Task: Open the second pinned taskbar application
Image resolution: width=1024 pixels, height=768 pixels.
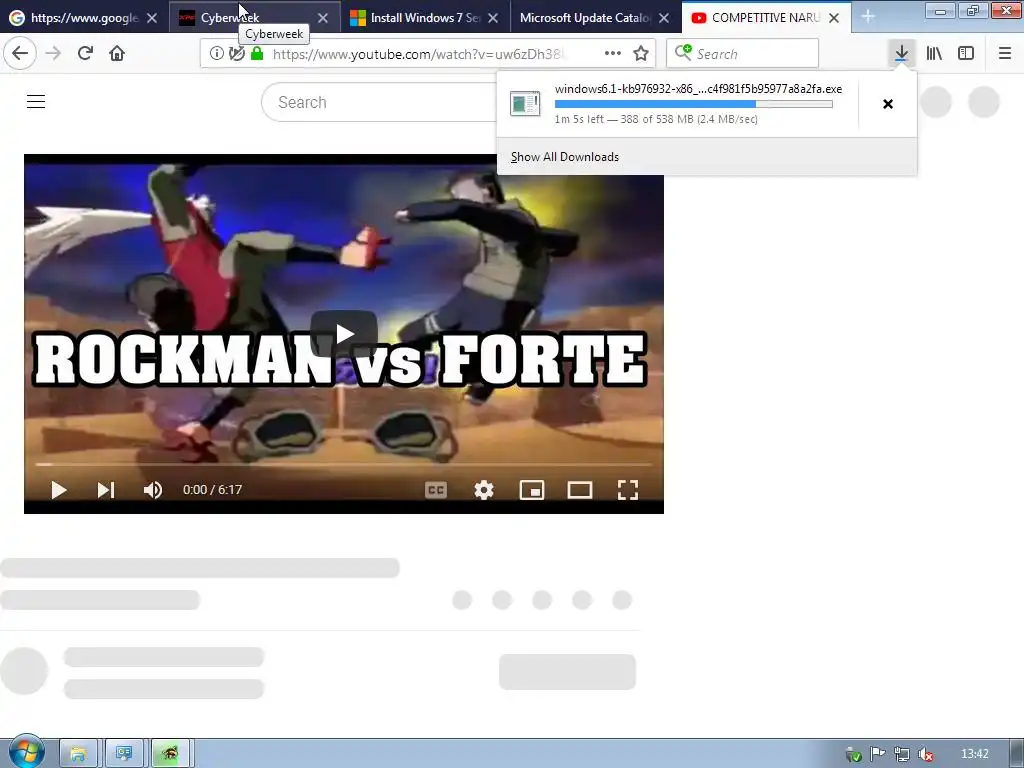Action: coord(124,754)
